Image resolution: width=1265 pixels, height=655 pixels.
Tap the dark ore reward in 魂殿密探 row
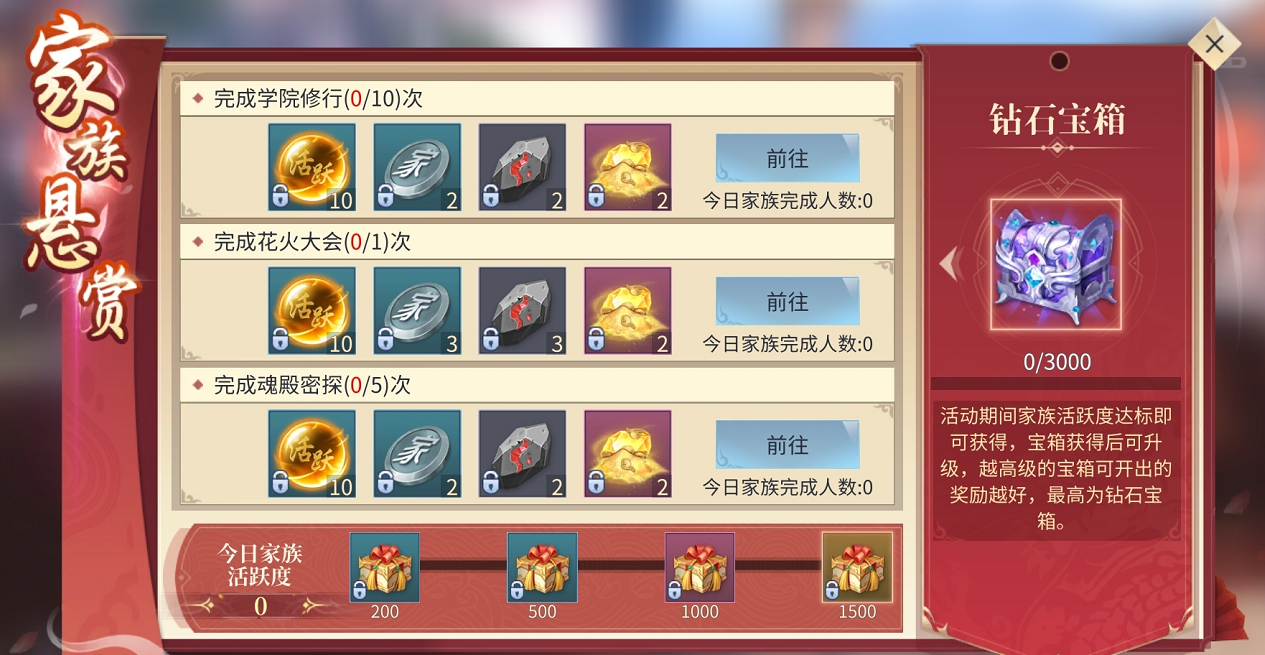coord(522,454)
